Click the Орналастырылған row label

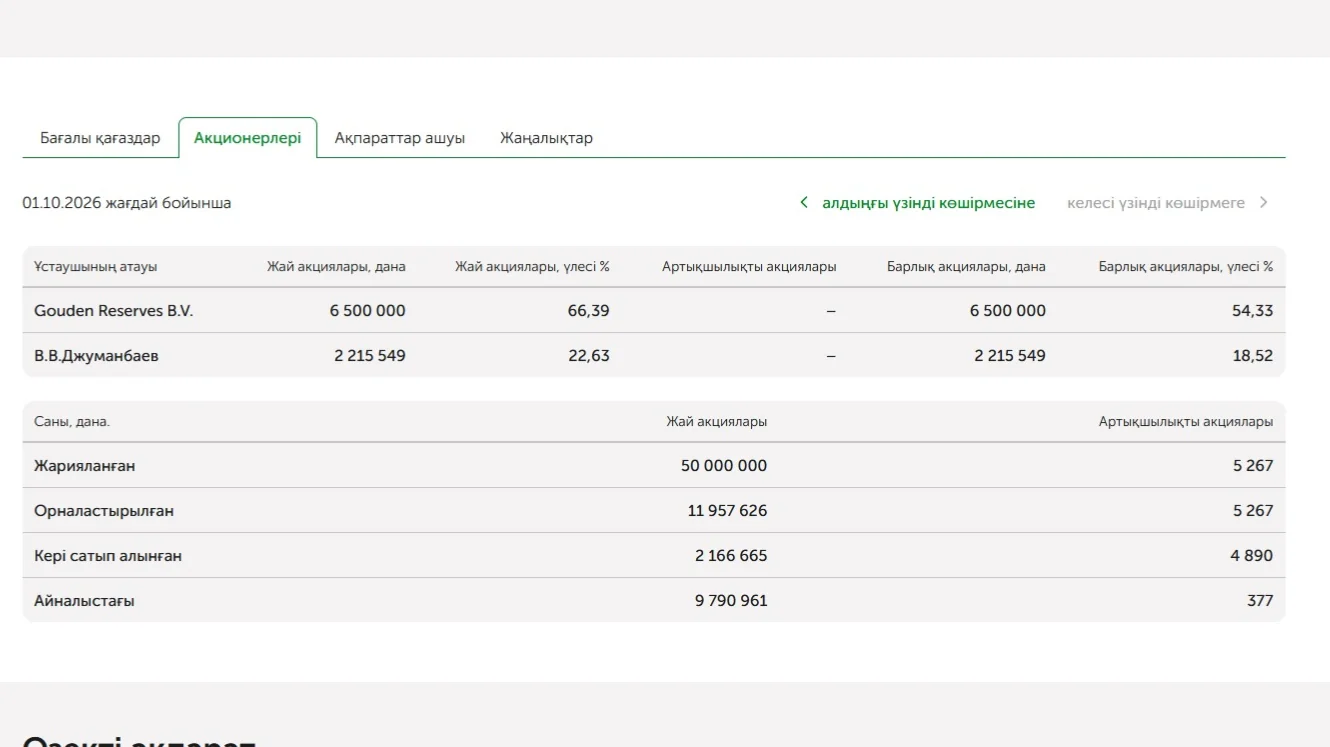coord(104,511)
